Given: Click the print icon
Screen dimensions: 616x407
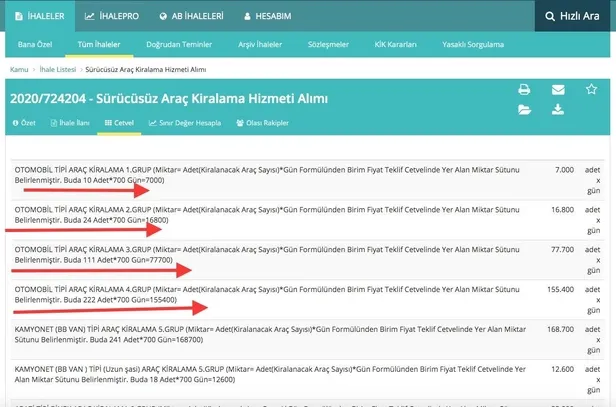Looking at the screenshot, I should [524, 90].
